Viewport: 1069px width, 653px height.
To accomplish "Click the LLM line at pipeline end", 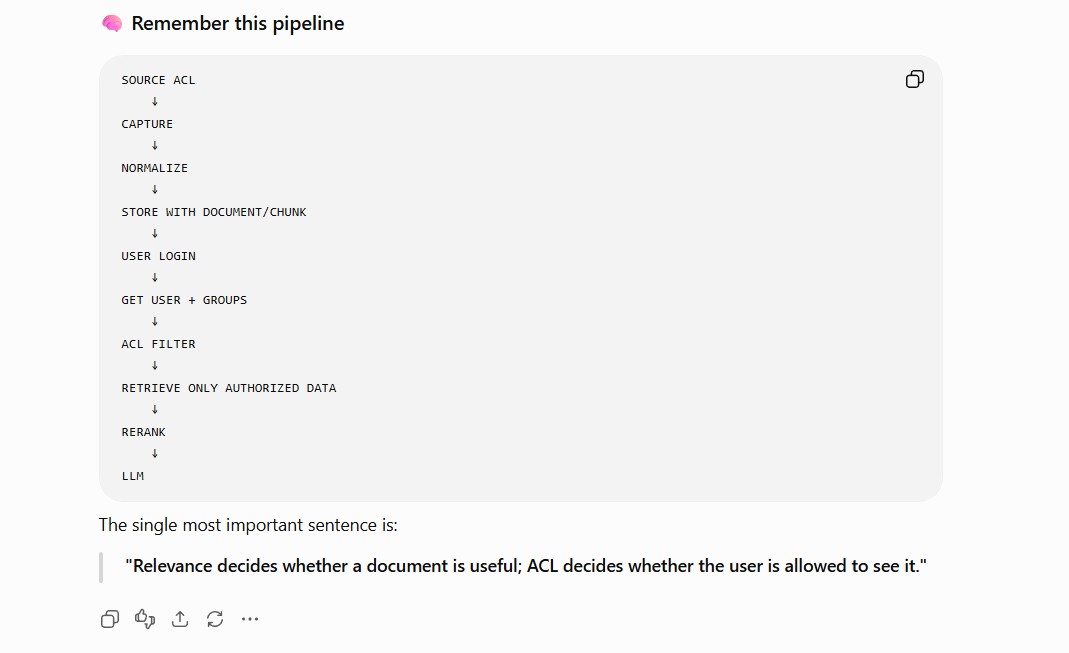I will [x=132, y=476].
